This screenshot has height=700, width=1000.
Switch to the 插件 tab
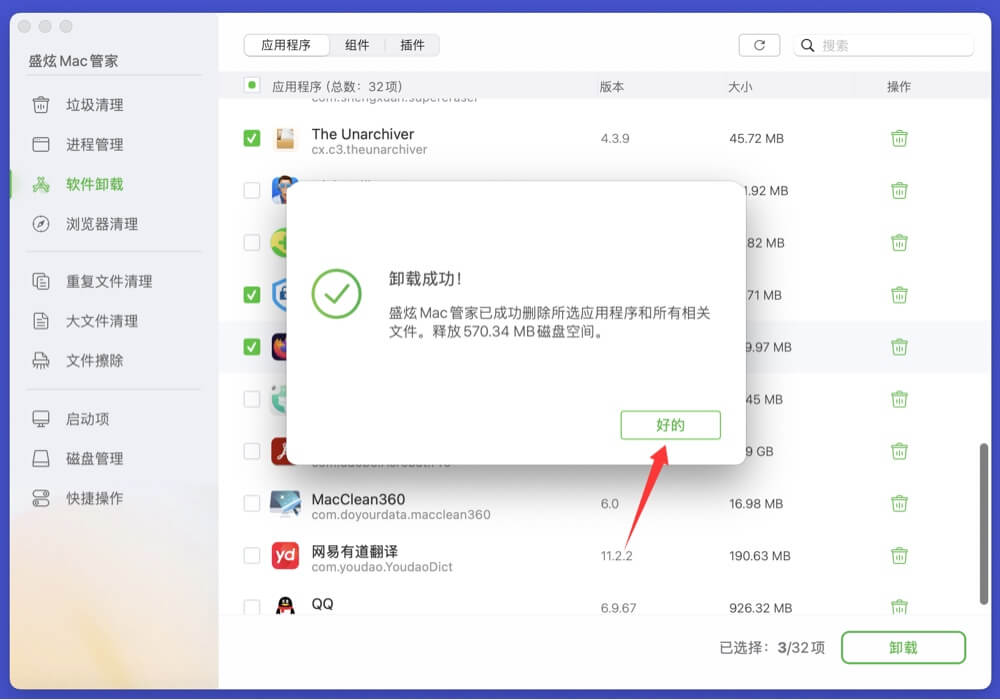pyautogui.click(x=413, y=45)
